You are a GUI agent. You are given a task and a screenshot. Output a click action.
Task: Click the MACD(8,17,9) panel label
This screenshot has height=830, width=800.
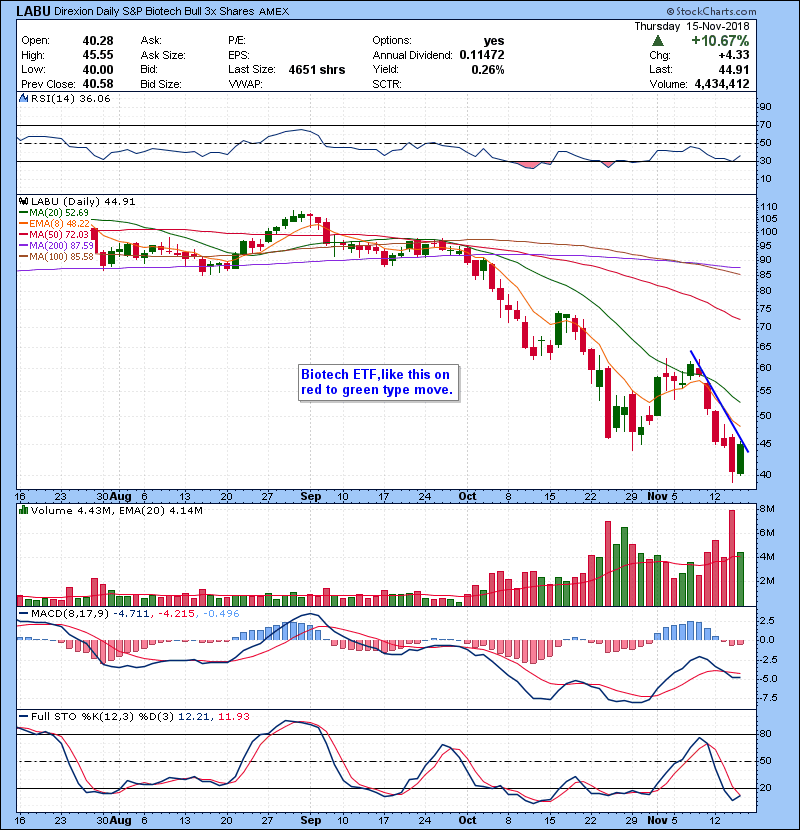(x=70, y=614)
